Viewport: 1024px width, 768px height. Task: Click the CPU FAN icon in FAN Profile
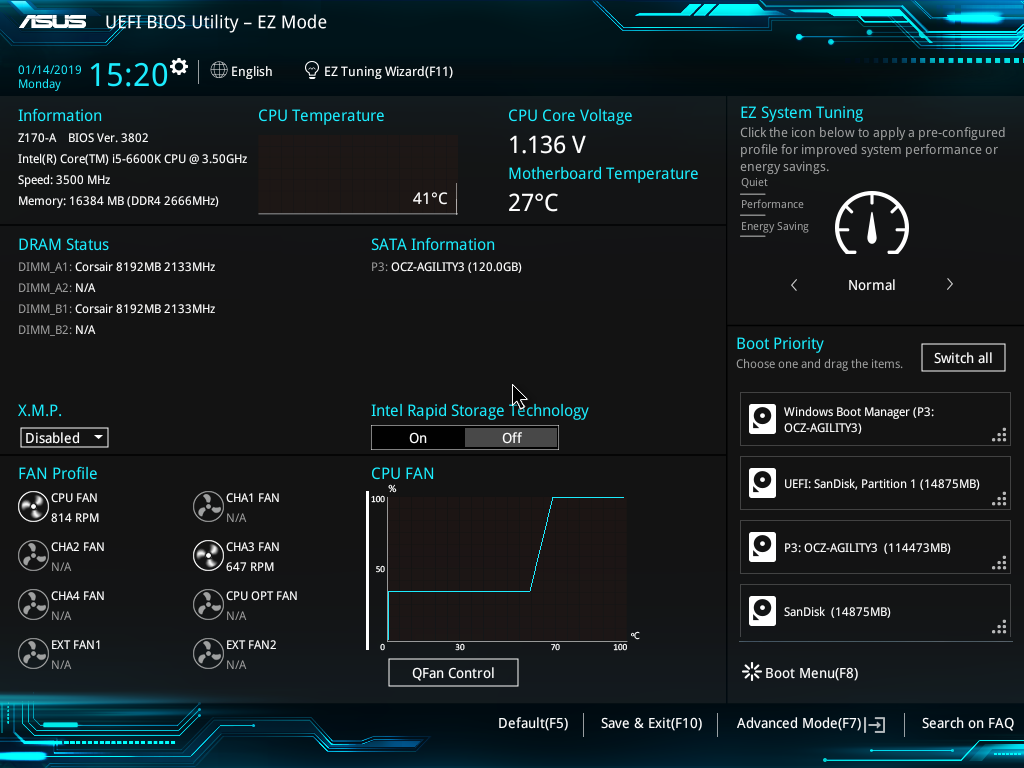tap(33, 507)
